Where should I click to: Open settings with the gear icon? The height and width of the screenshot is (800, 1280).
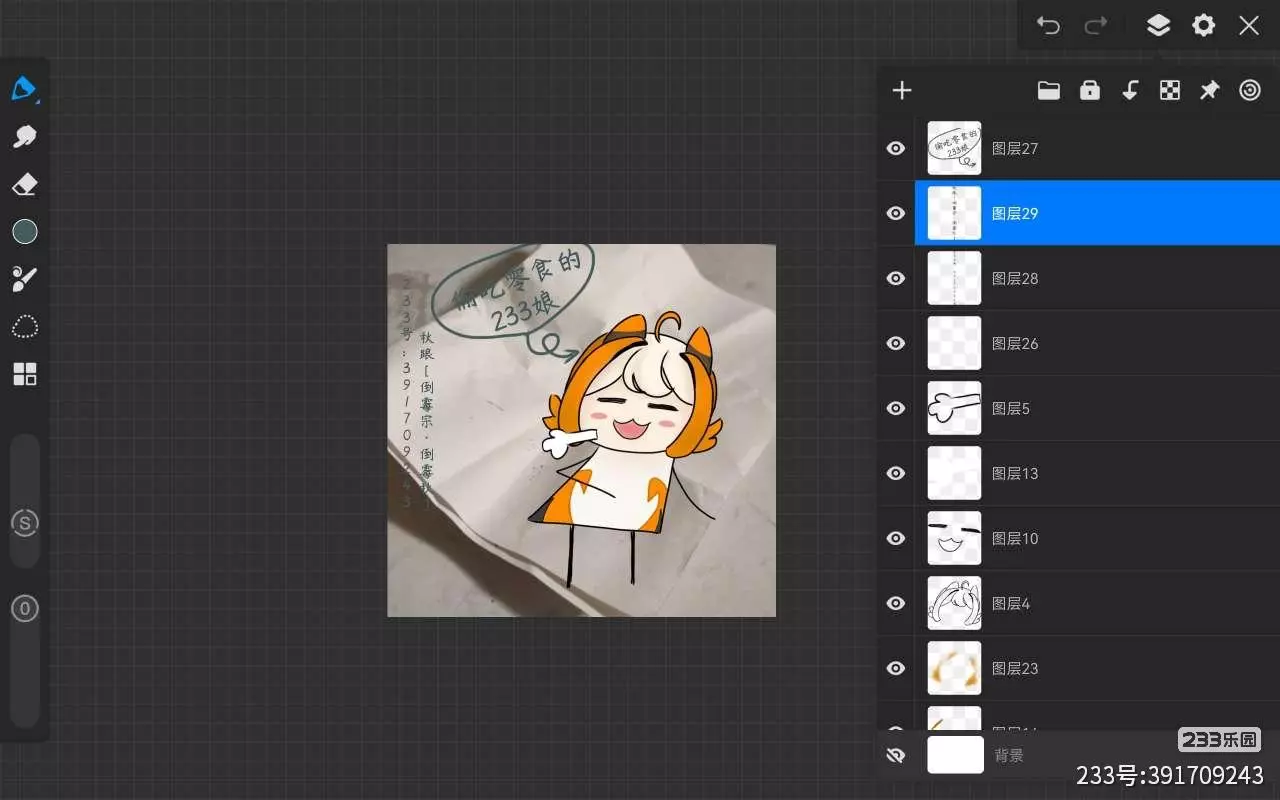(1203, 26)
